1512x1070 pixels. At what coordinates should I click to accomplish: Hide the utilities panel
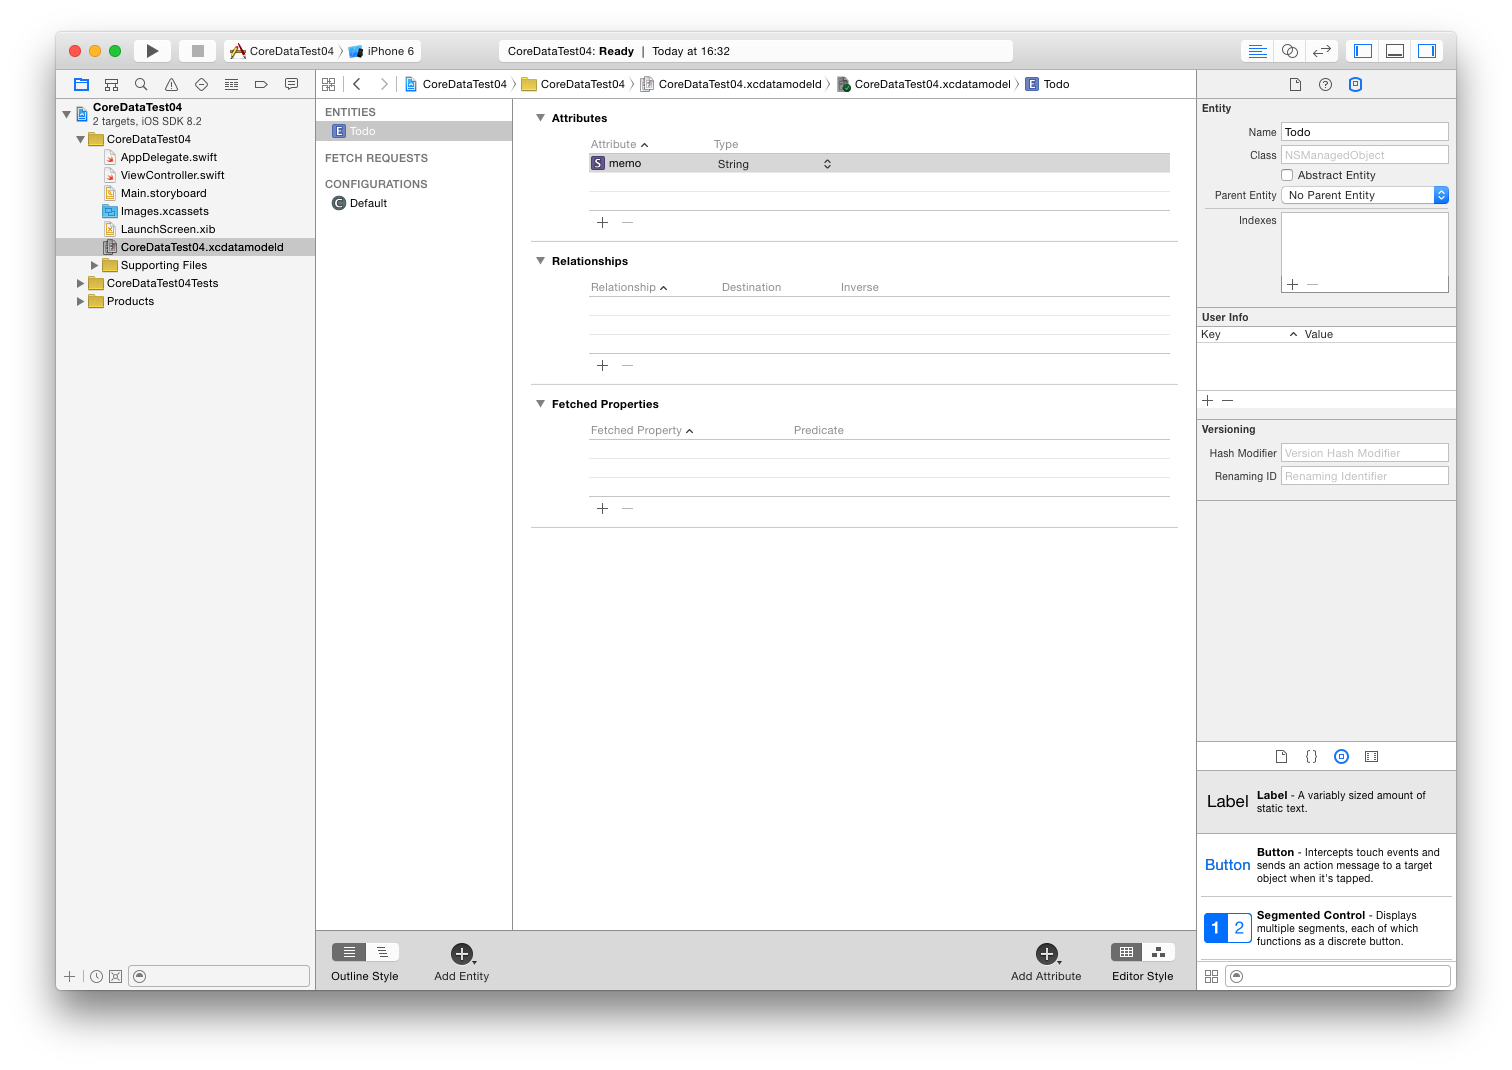1427,50
